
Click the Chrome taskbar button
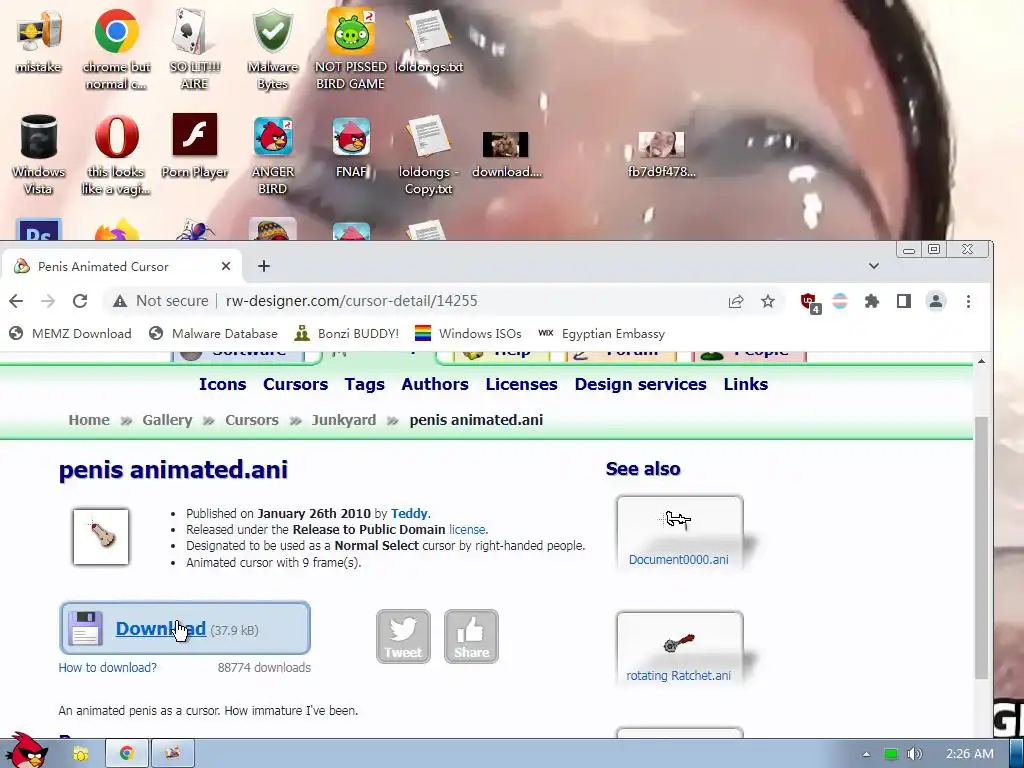coord(127,754)
